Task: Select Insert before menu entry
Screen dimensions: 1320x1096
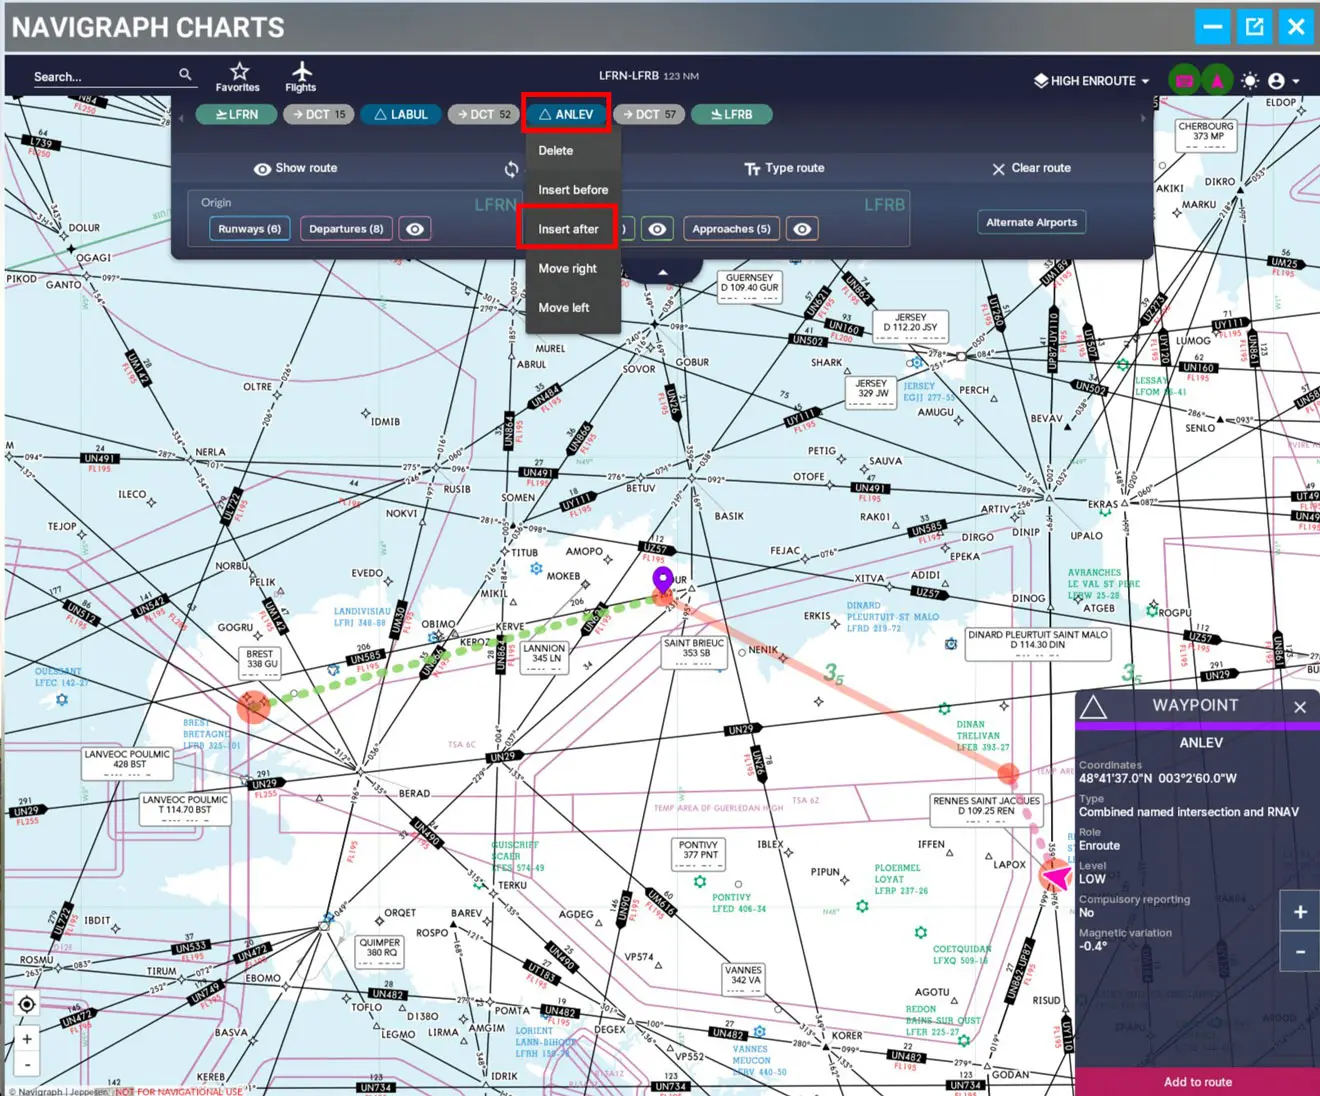Action: pos(573,190)
